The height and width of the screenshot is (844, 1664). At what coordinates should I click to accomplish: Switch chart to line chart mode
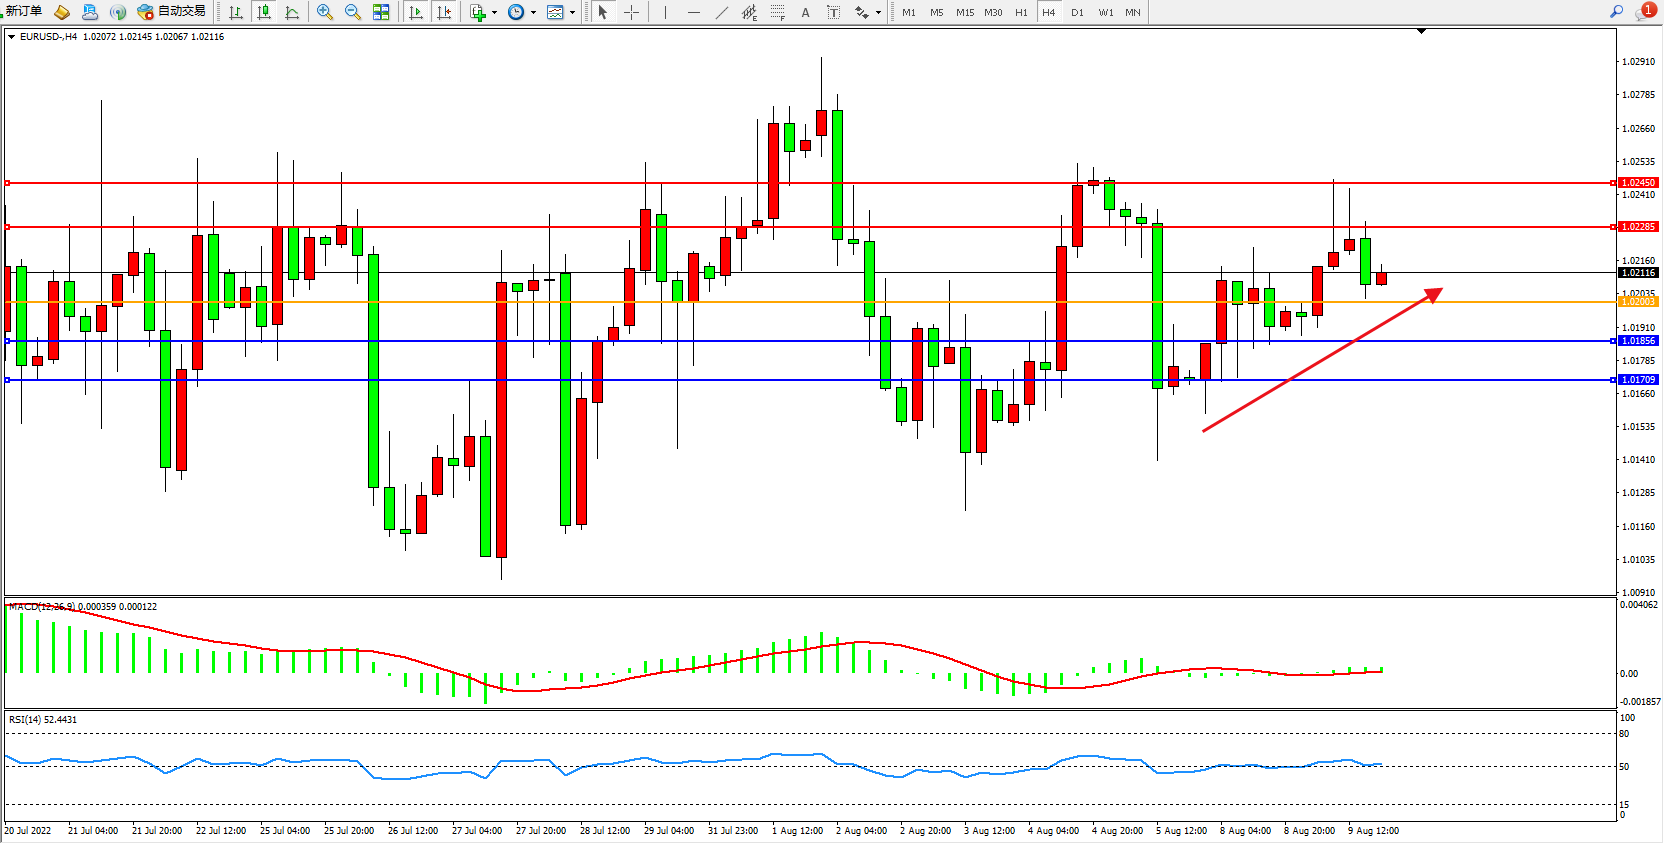292,13
